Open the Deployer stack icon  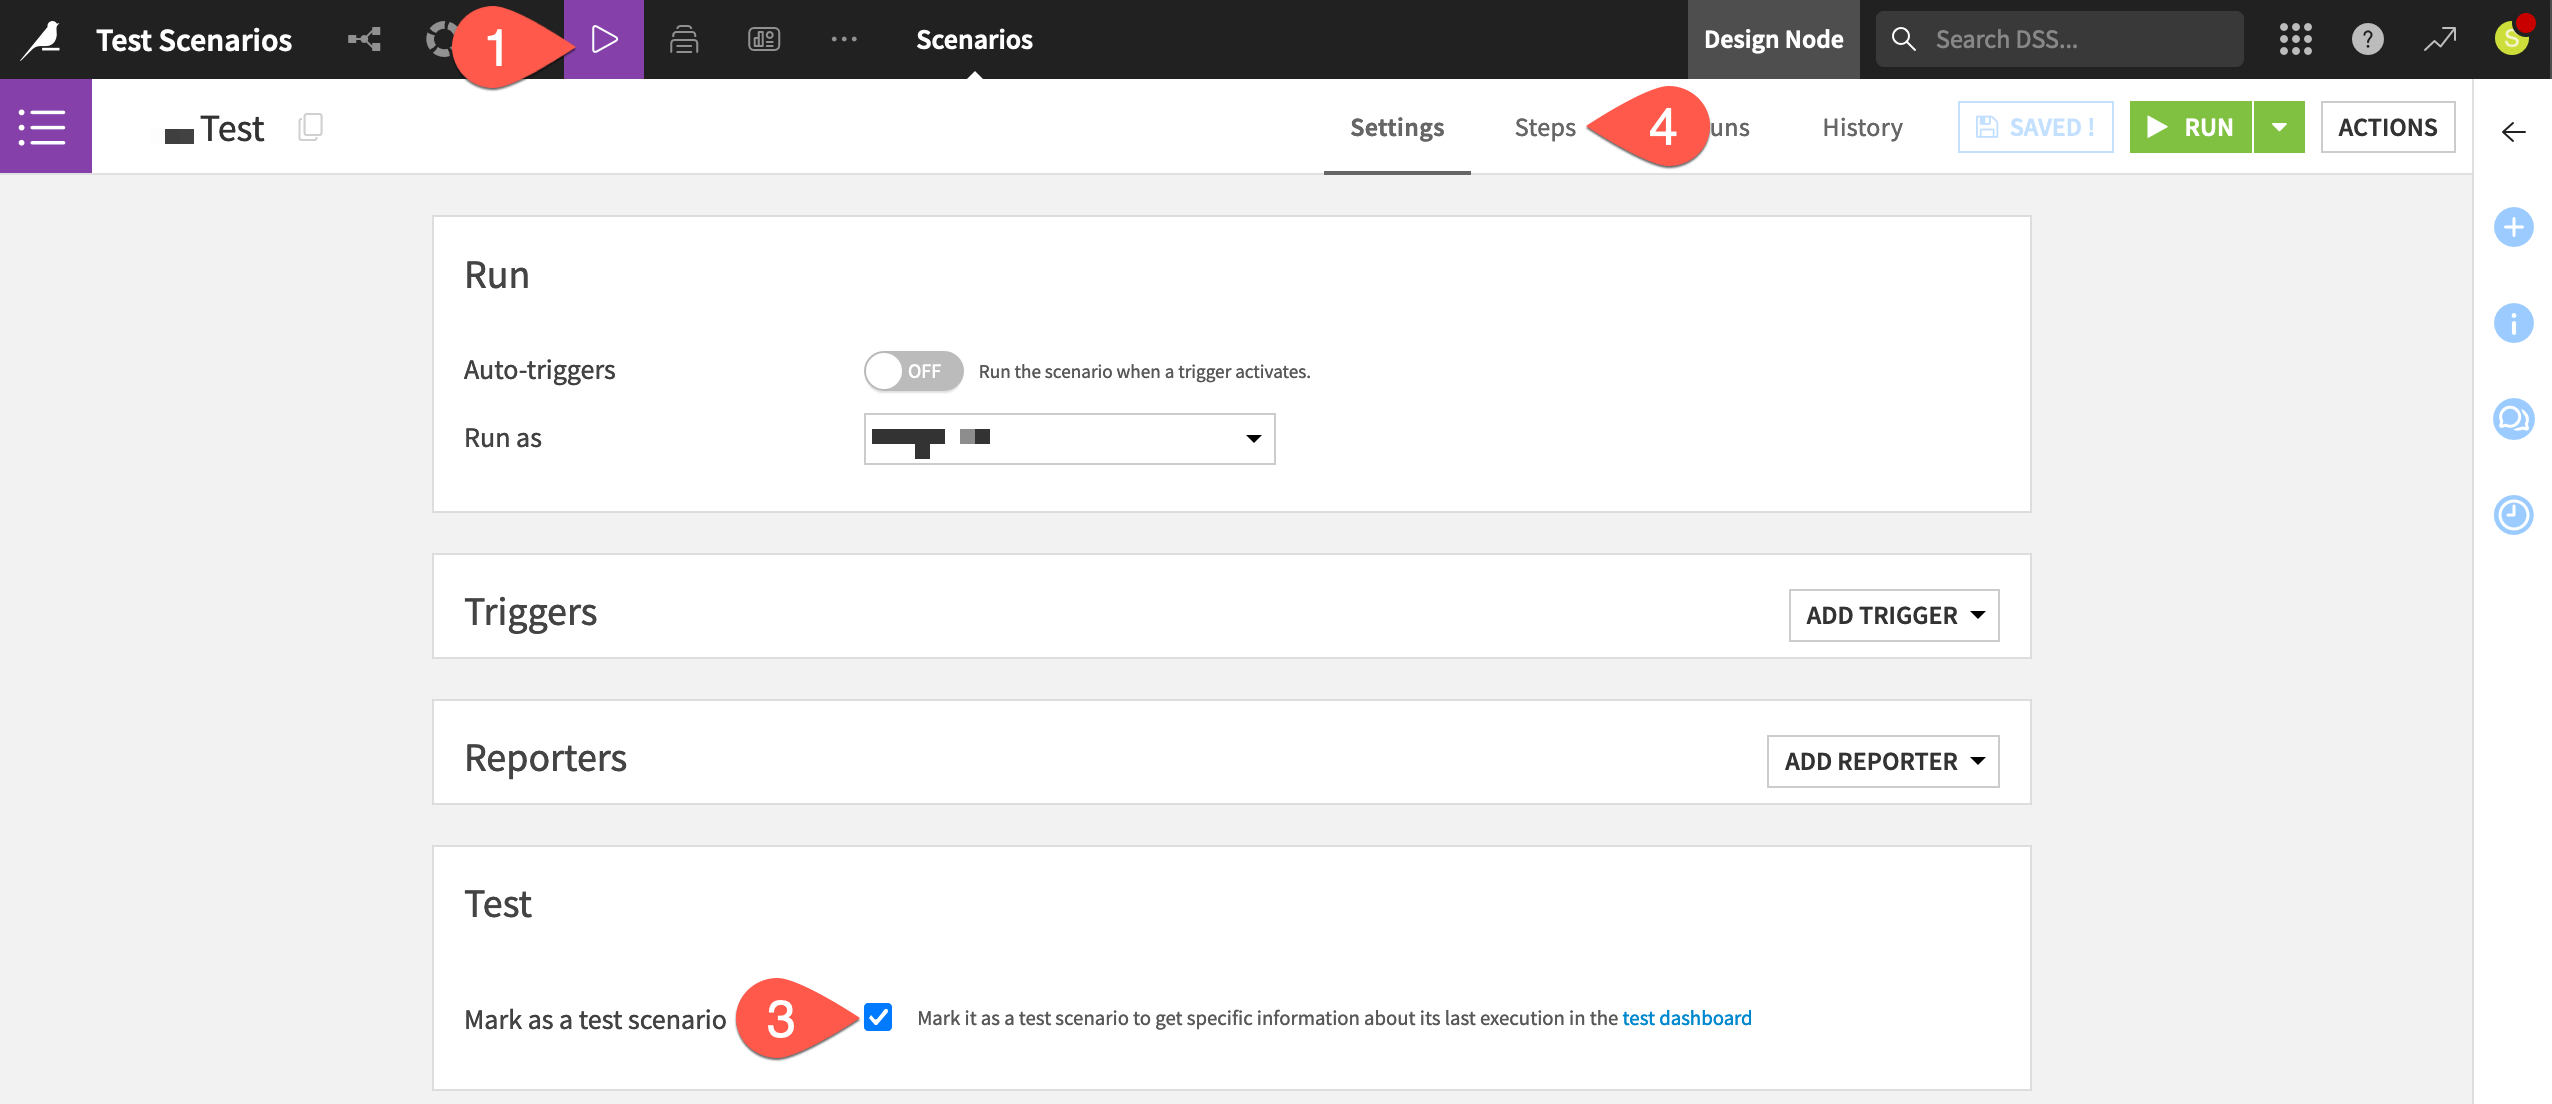(x=684, y=40)
